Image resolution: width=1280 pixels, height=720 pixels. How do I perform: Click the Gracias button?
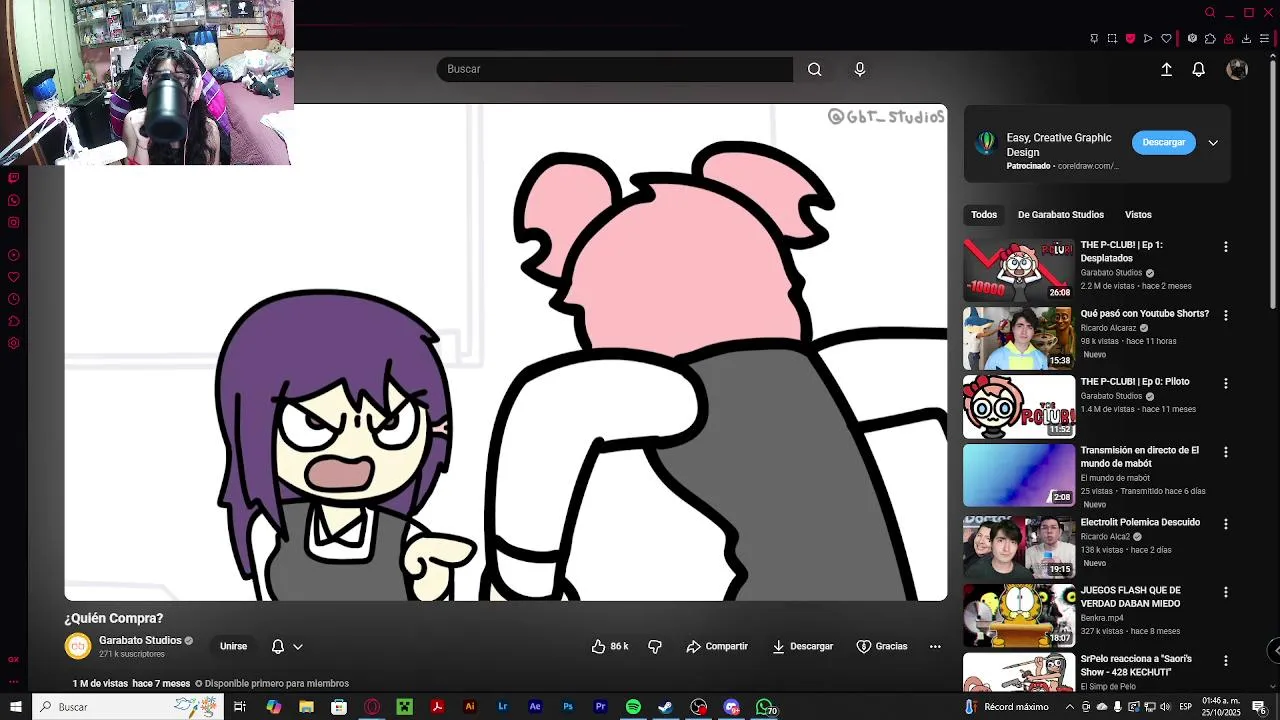882,646
